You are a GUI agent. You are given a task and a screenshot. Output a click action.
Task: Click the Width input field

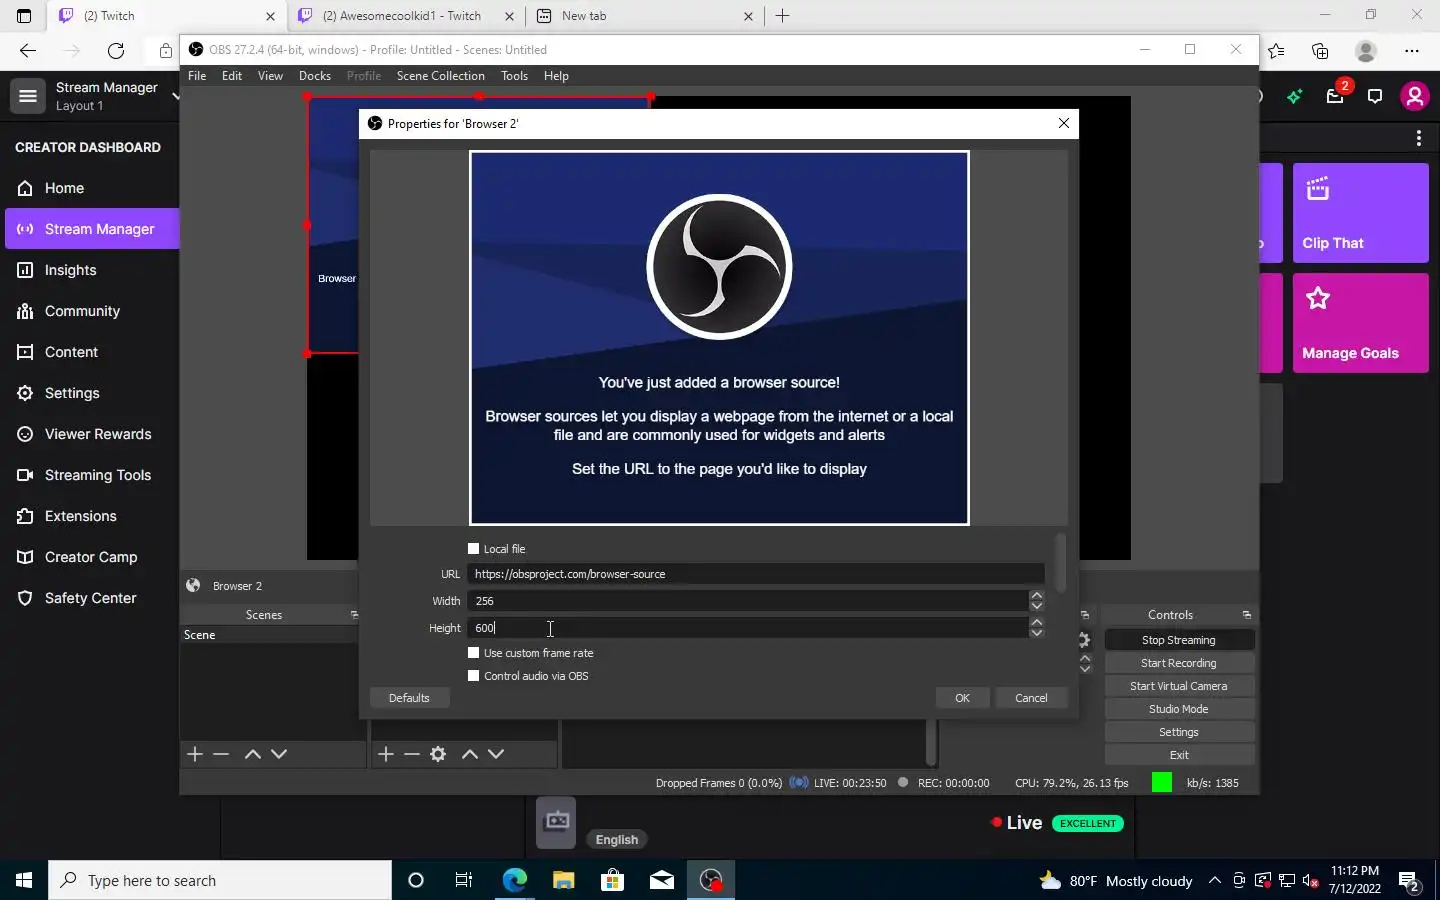point(747,601)
